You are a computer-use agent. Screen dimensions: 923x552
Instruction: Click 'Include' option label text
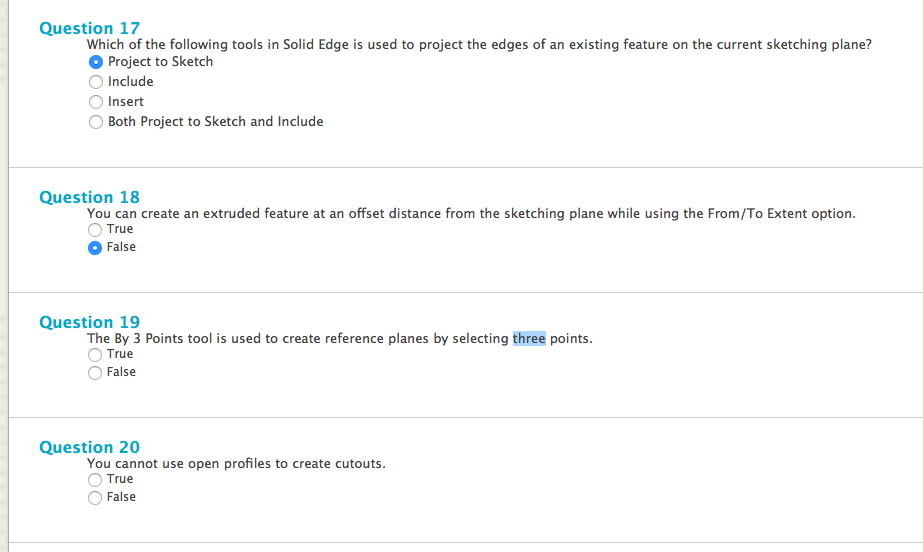pos(131,82)
